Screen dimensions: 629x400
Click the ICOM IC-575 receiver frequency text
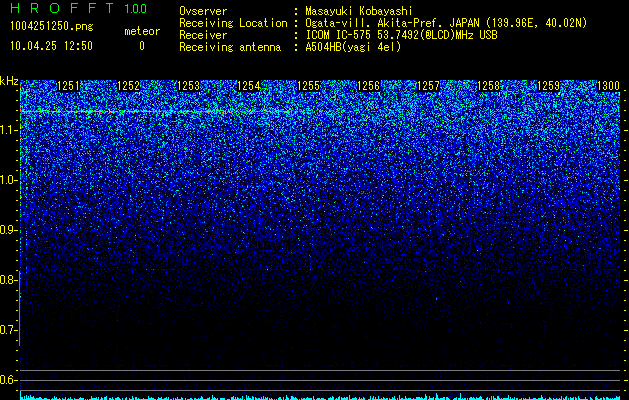(x=402, y=35)
